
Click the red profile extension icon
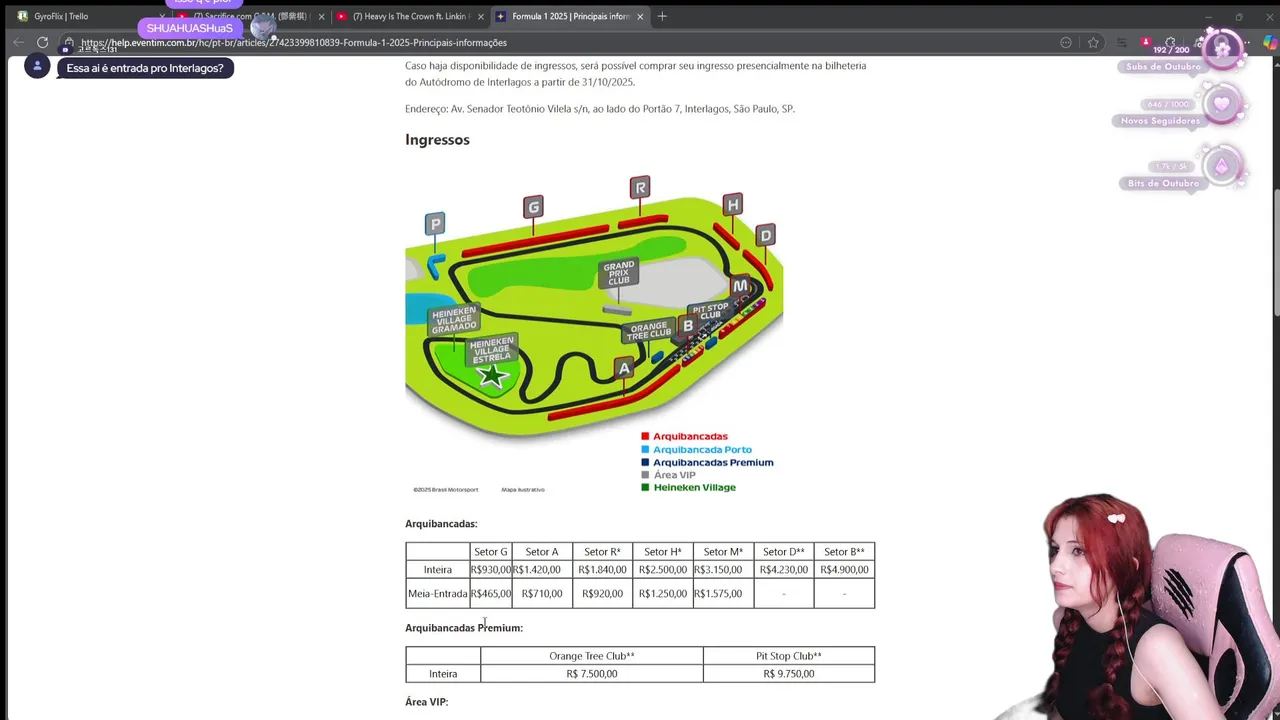pyautogui.click(x=1146, y=42)
